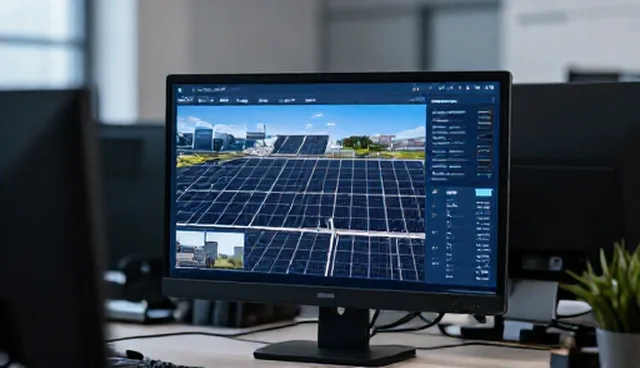This screenshot has height=368, width=640.
Task: Open the inset camera thumbnail in main view
Action: coord(210,249)
